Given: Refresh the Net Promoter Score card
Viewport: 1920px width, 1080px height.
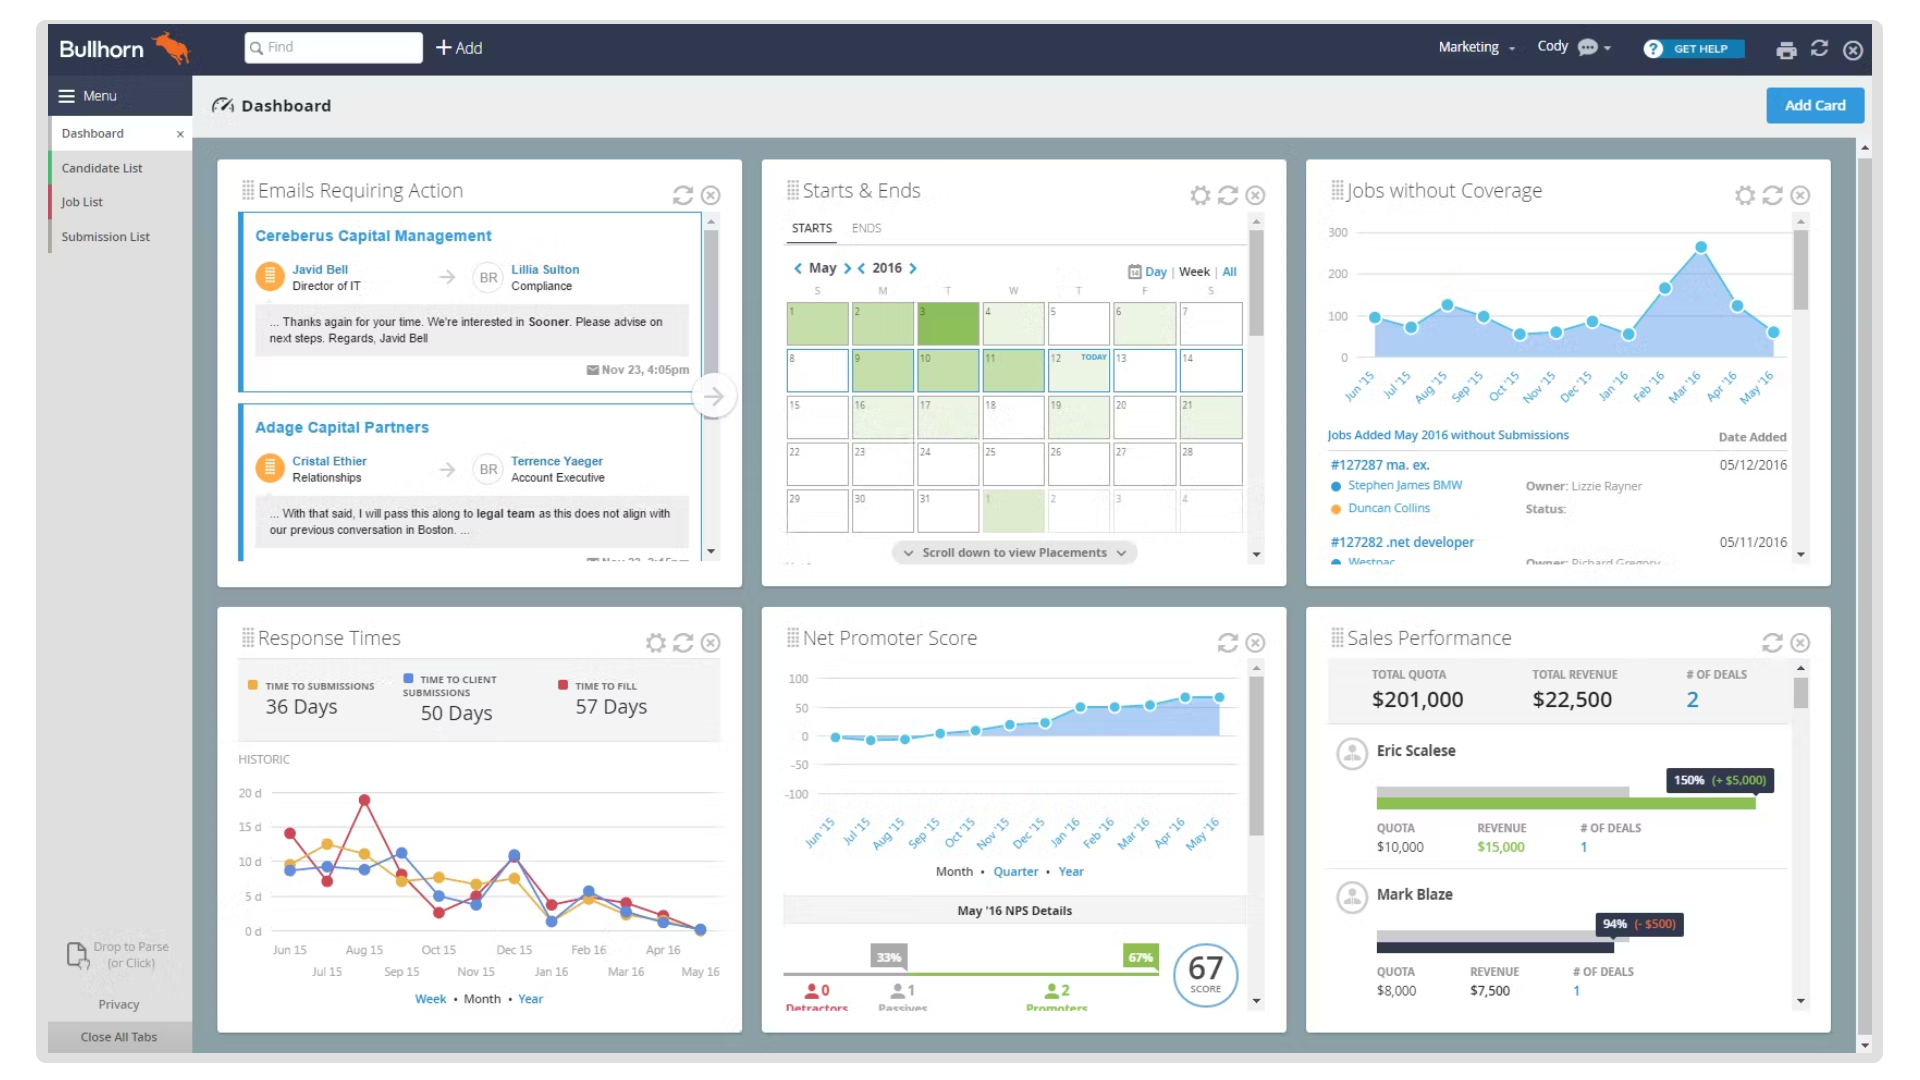Looking at the screenshot, I should [1228, 643].
